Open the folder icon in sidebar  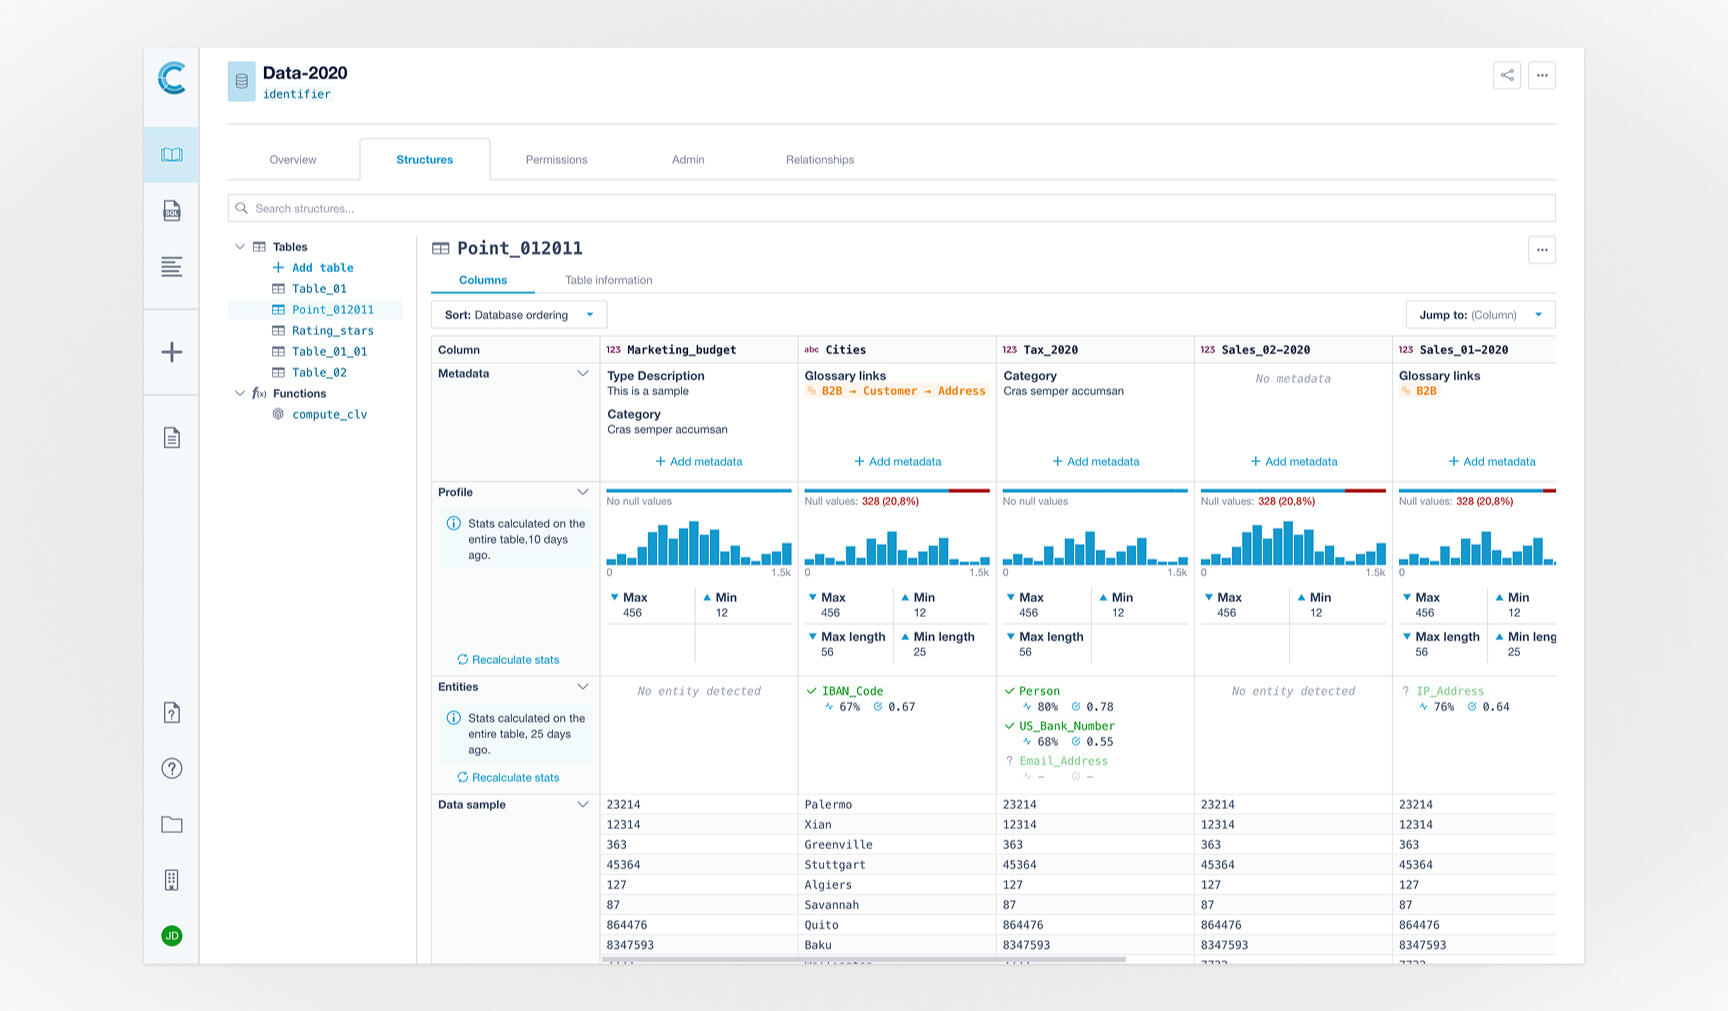point(172,824)
